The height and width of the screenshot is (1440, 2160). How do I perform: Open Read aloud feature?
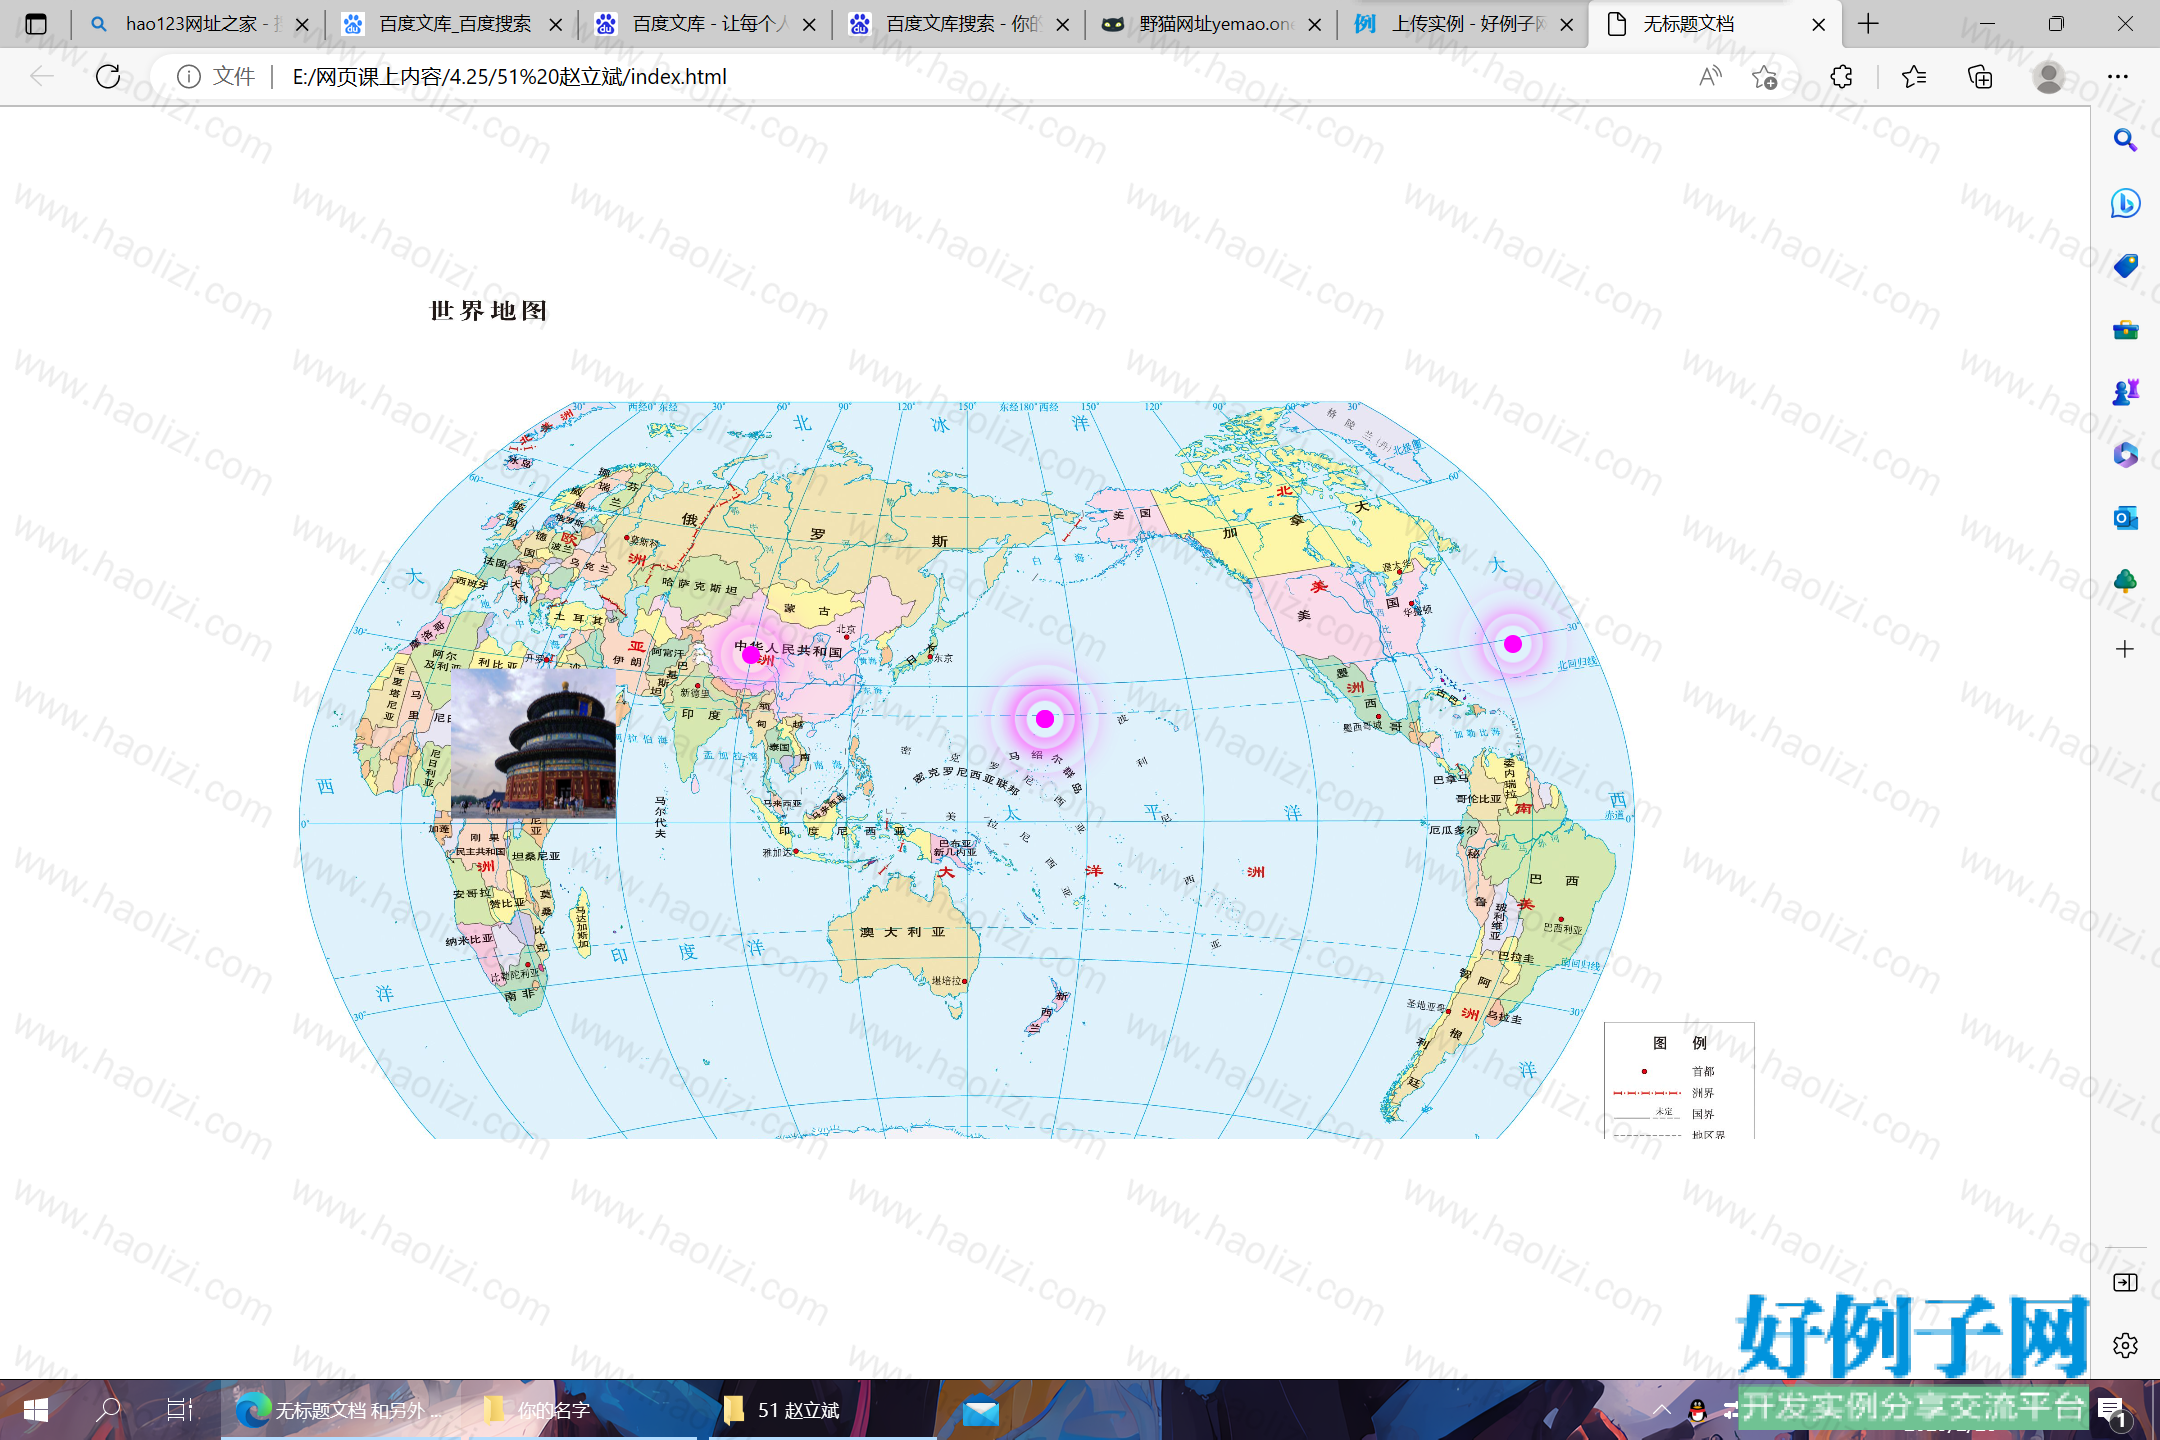pos(1710,76)
